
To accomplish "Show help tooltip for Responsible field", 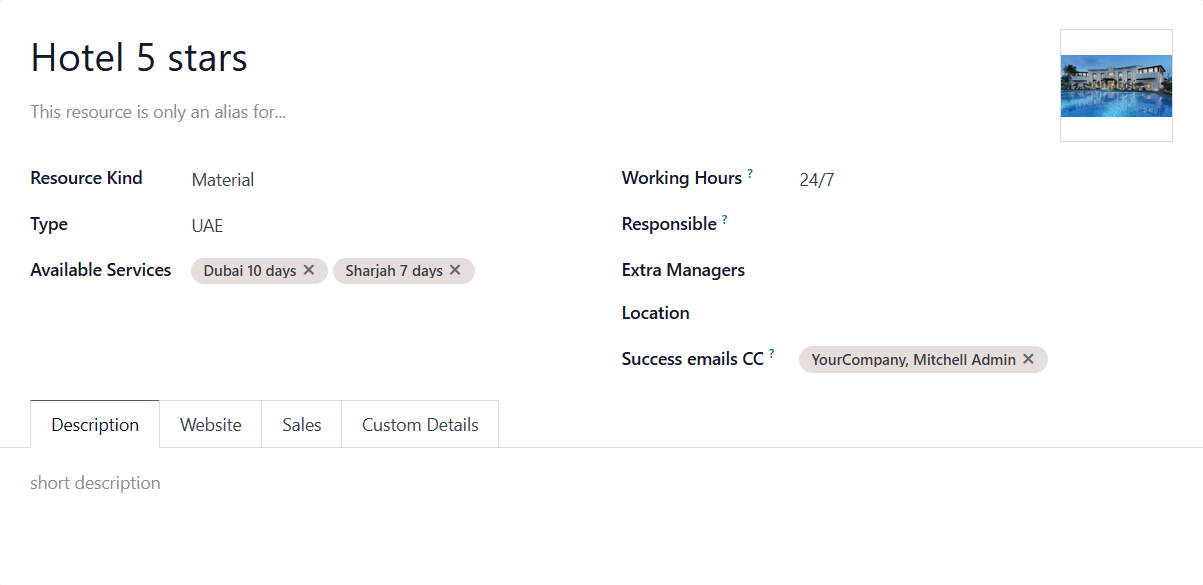I will point(725,219).
